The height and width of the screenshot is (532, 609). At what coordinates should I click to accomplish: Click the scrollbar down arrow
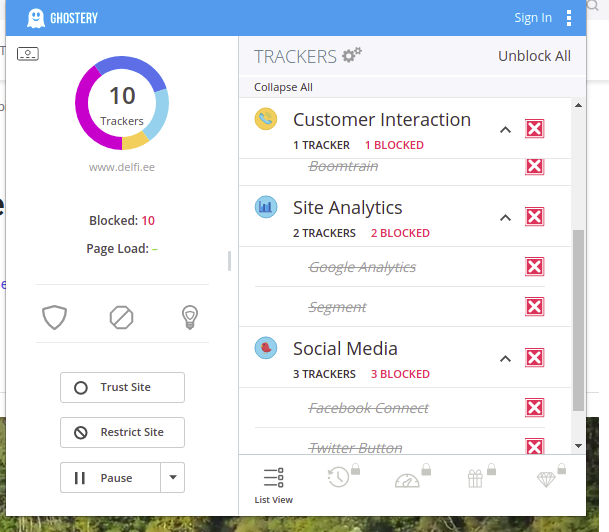pos(578,446)
